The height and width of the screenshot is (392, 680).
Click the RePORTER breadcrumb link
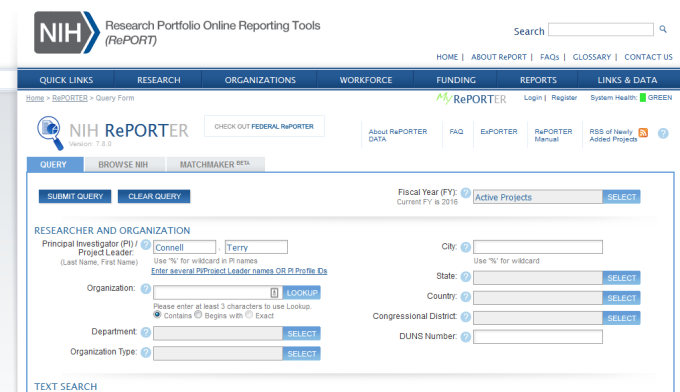click(x=70, y=98)
